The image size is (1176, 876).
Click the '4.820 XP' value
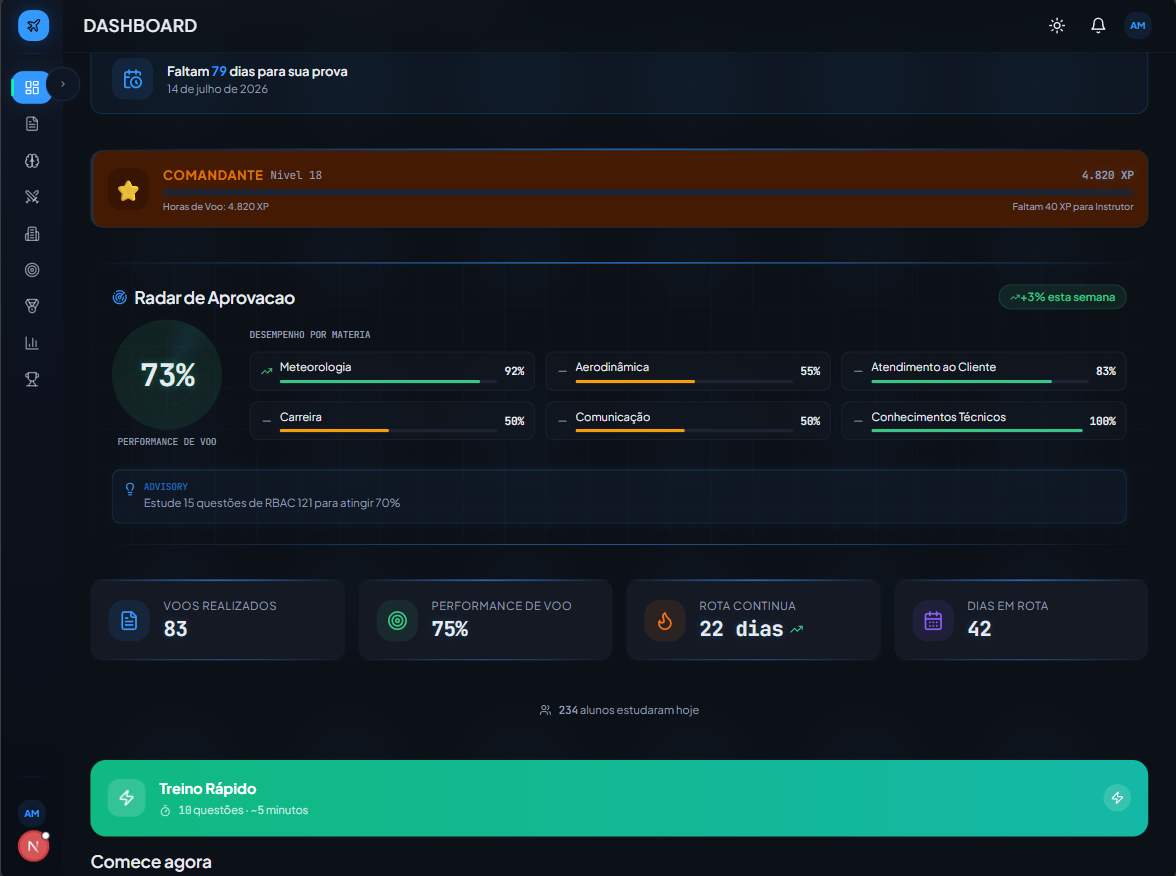pyautogui.click(x=1107, y=176)
